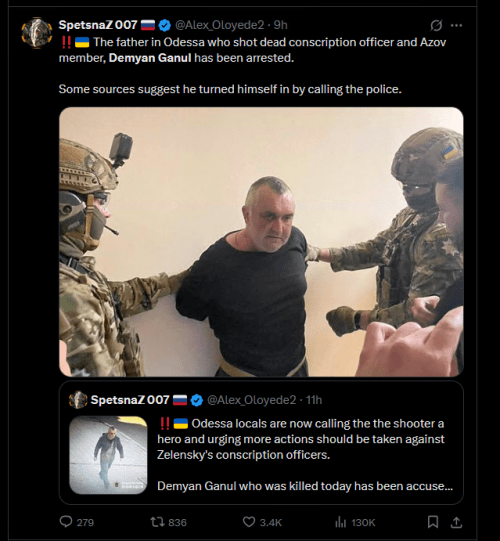This screenshot has height=541, width=500.
Task: Click the quoted post's small profile avatar
Action: click(x=78, y=400)
